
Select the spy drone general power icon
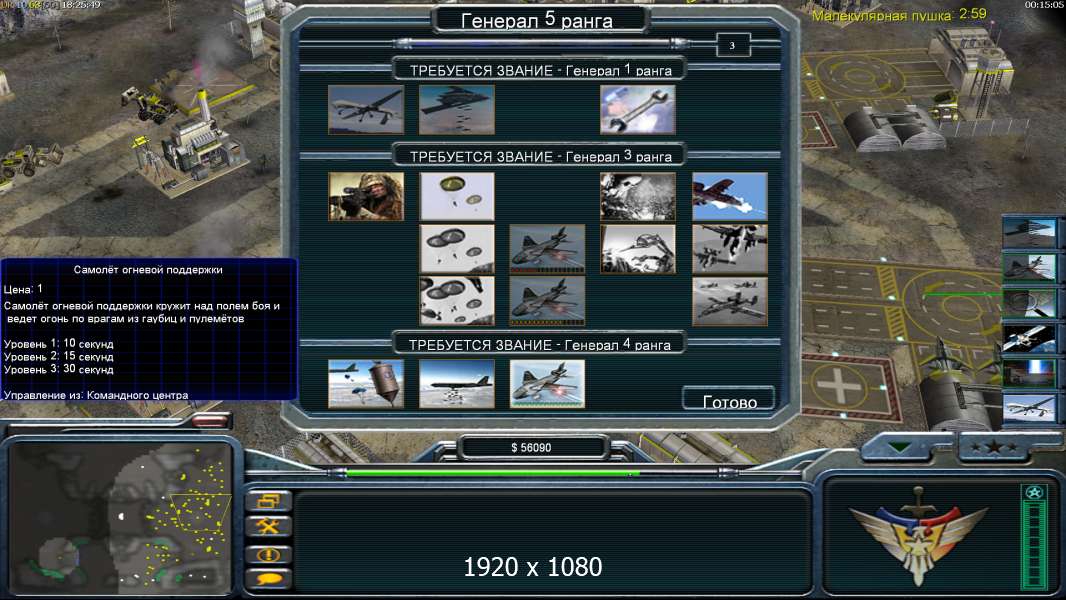(x=366, y=109)
